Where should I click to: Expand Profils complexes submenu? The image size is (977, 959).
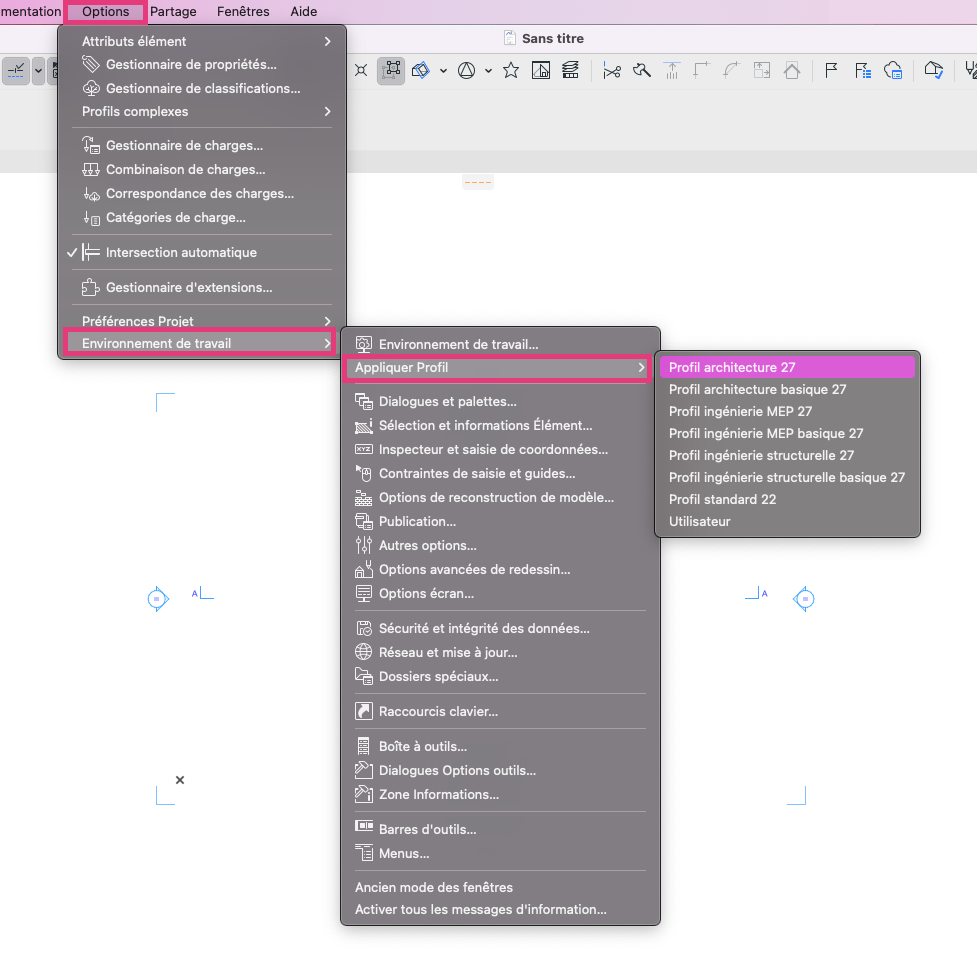click(x=203, y=112)
